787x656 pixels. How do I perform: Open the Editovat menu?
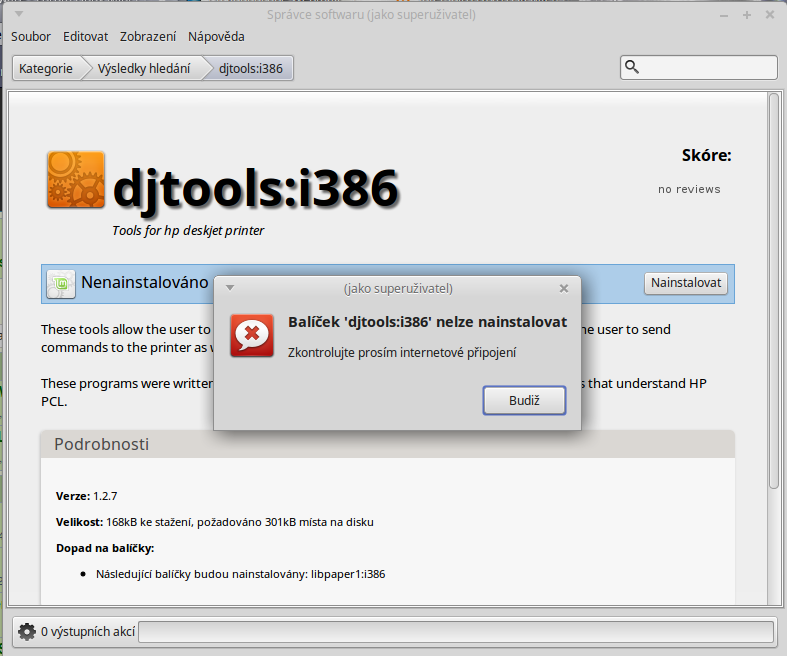point(85,37)
